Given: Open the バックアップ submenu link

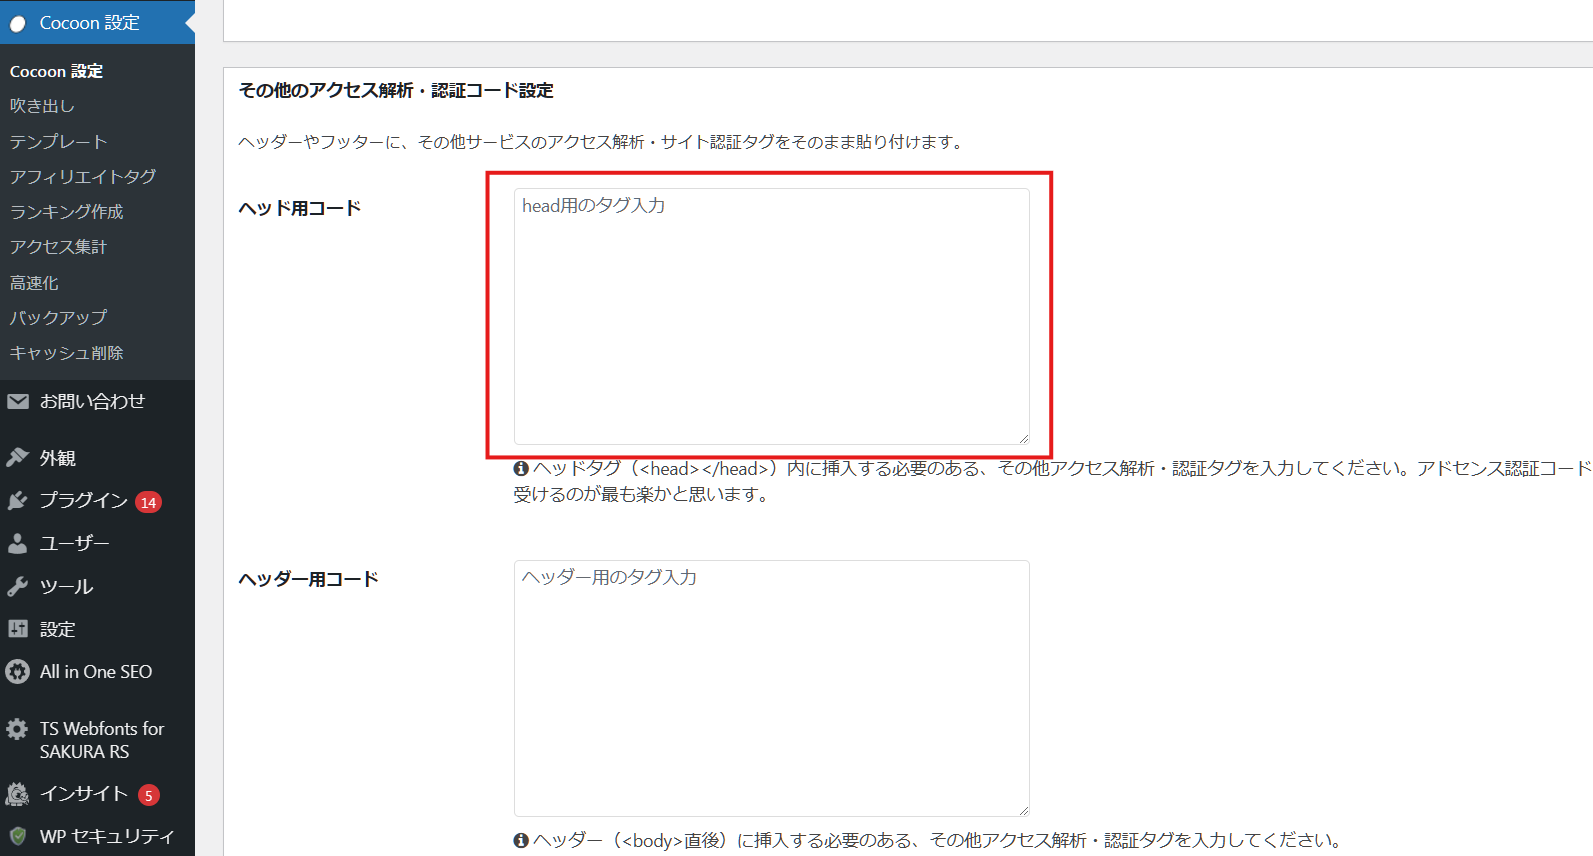Looking at the screenshot, I should (x=58, y=318).
